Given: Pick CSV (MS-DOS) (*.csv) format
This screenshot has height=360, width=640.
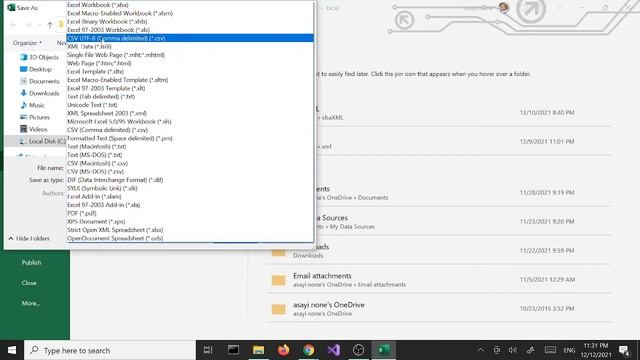Looking at the screenshot, I should (190, 171).
